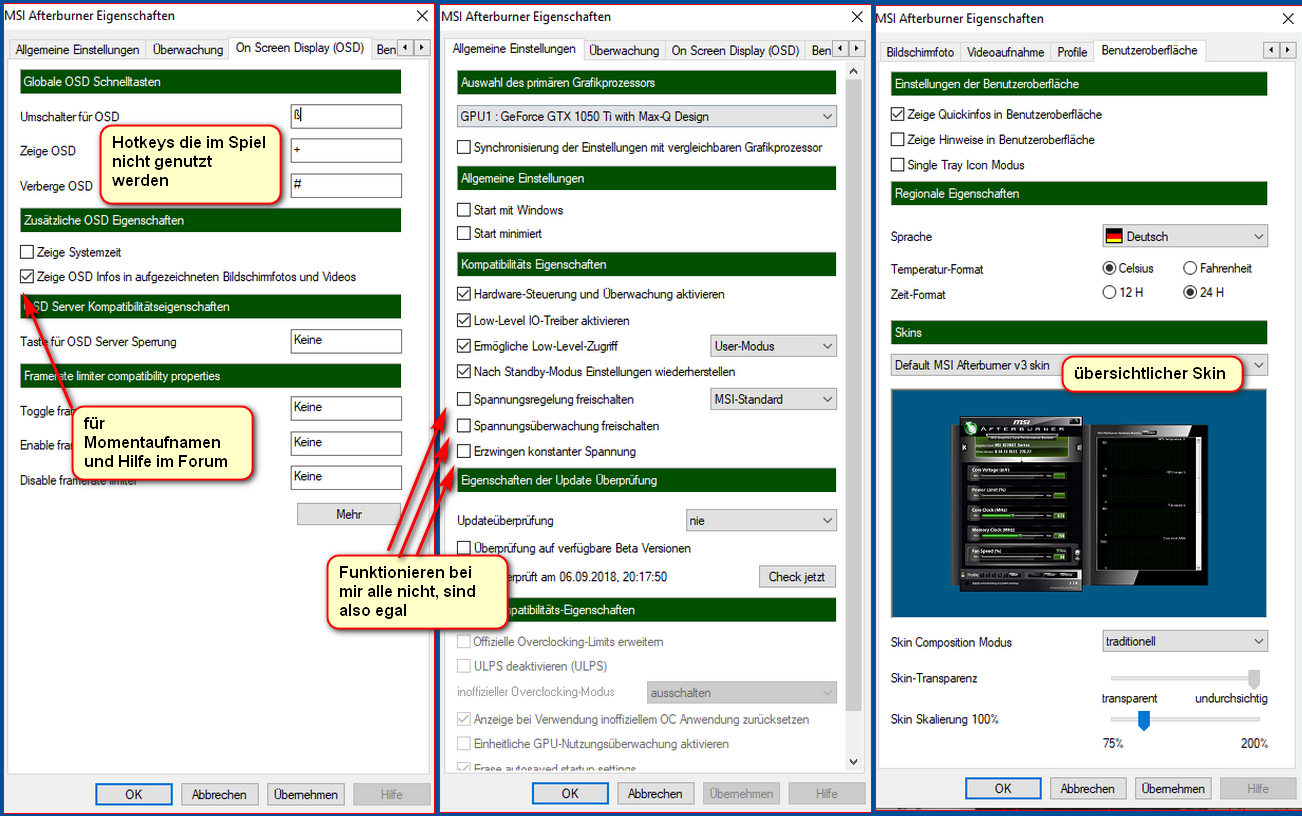Enable Start mit Windows
The width and height of the screenshot is (1302, 816).
[x=464, y=210]
